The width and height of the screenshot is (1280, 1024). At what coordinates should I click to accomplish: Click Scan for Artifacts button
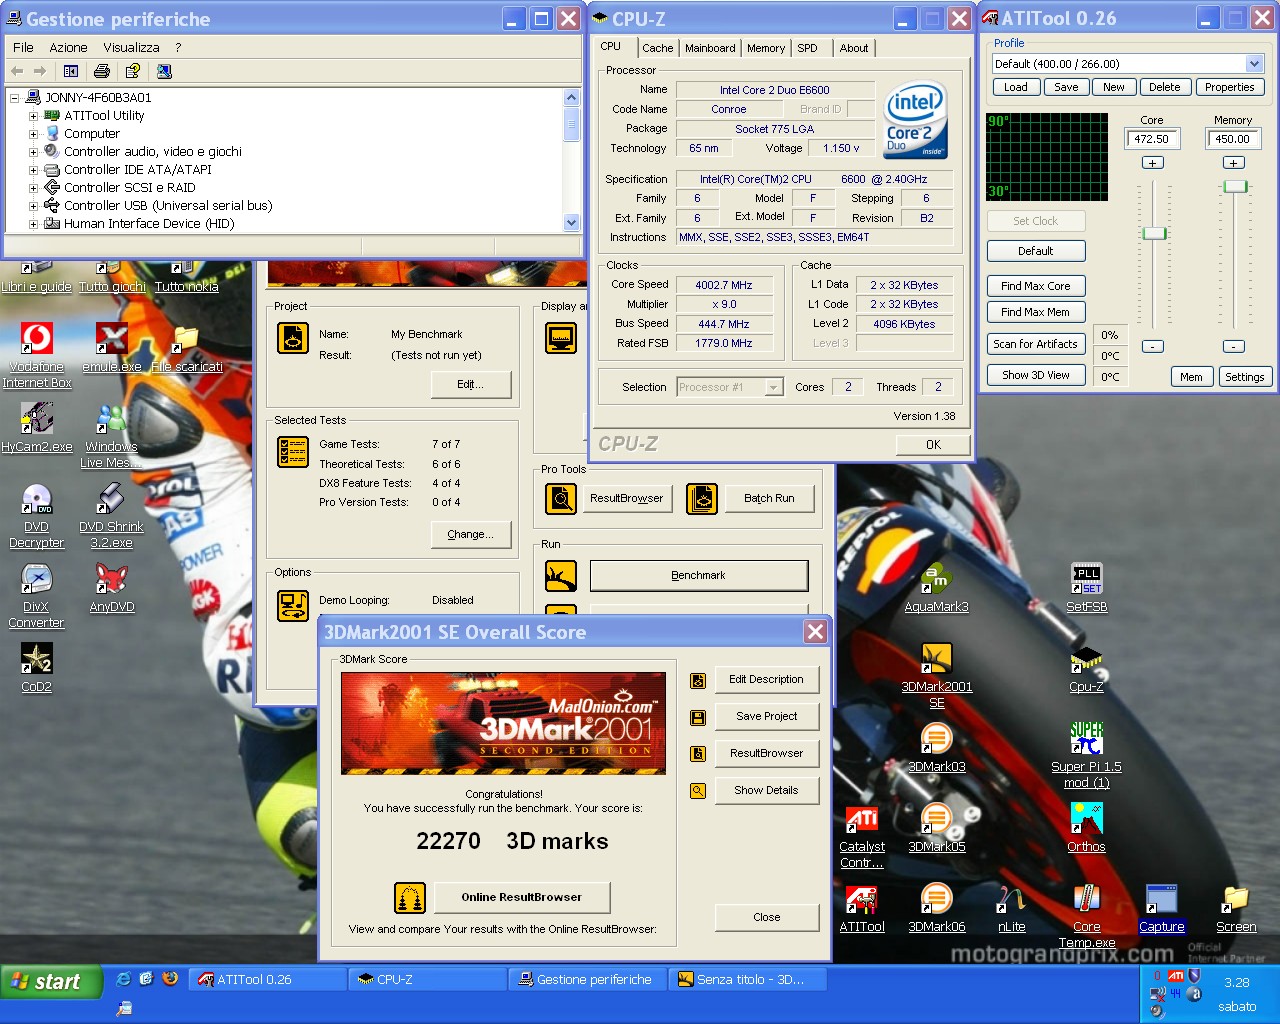tap(1035, 344)
